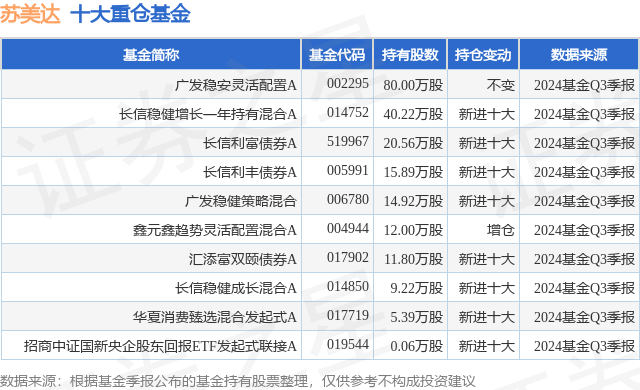Click the 12.00万股 holding value

pyautogui.click(x=413, y=230)
